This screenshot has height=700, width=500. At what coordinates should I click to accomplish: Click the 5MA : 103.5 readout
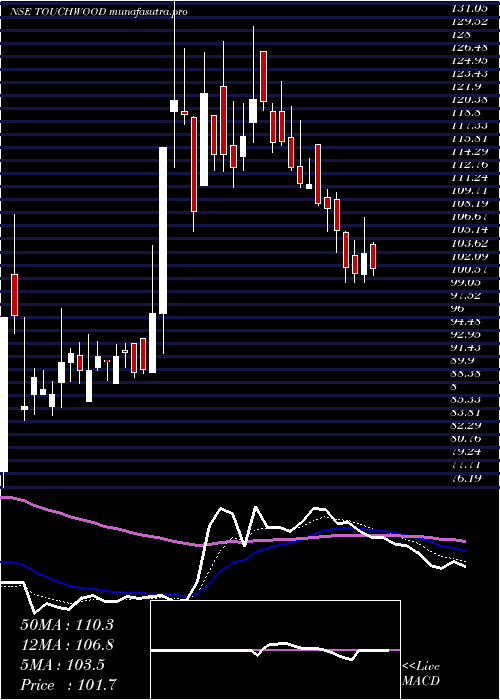[x=62, y=665]
